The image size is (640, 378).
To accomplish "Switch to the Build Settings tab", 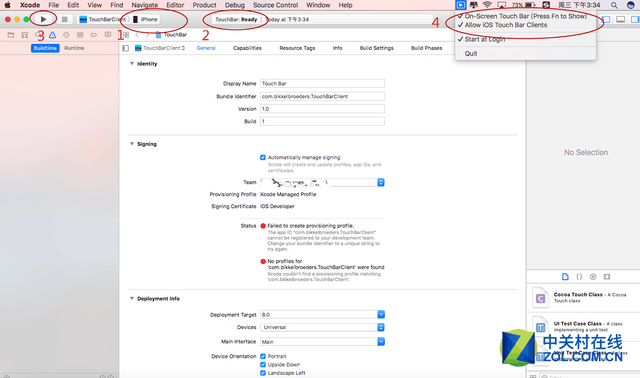I will (x=376, y=48).
